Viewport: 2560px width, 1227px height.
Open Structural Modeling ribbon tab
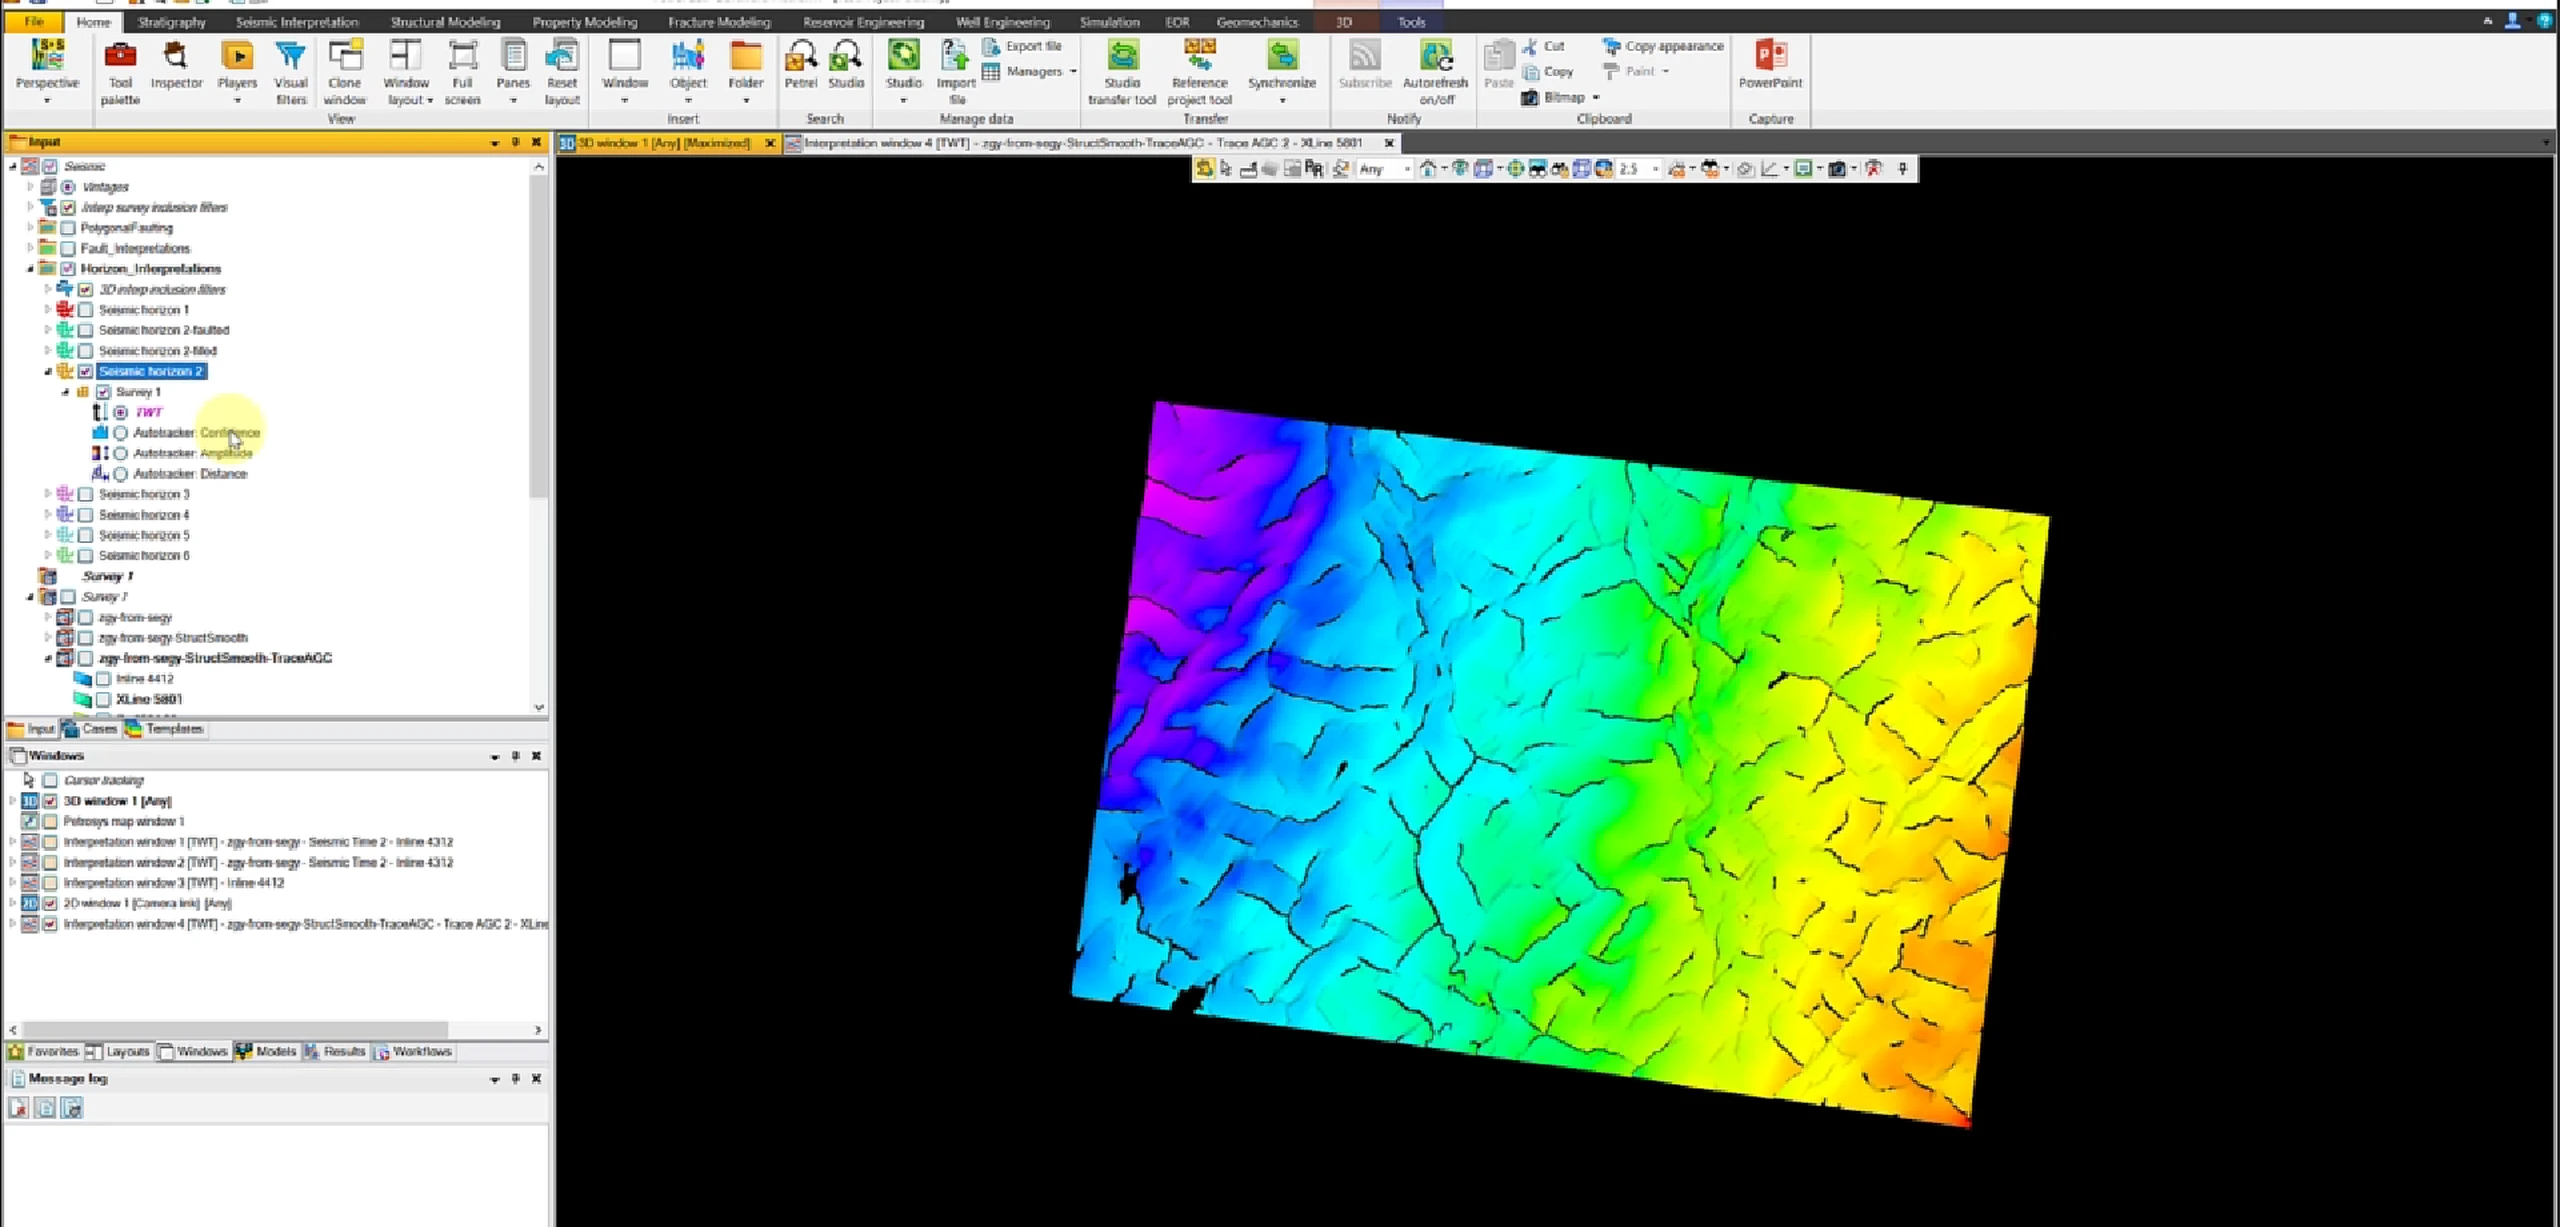[445, 21]
